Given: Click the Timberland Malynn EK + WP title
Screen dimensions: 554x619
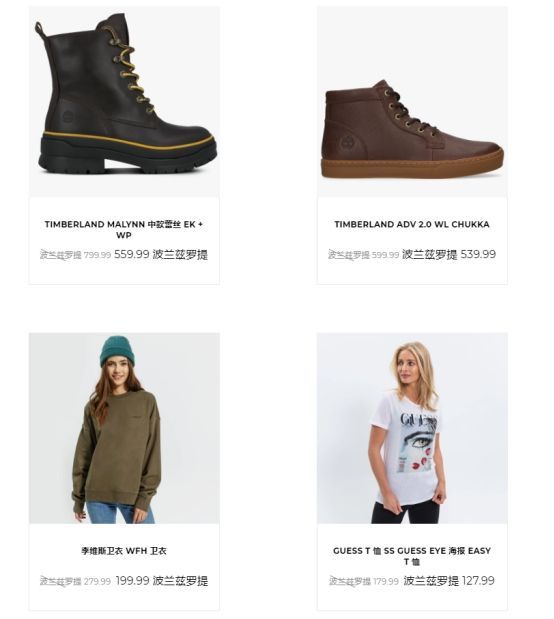Looking at the screenshot, I should pos(124,229).
